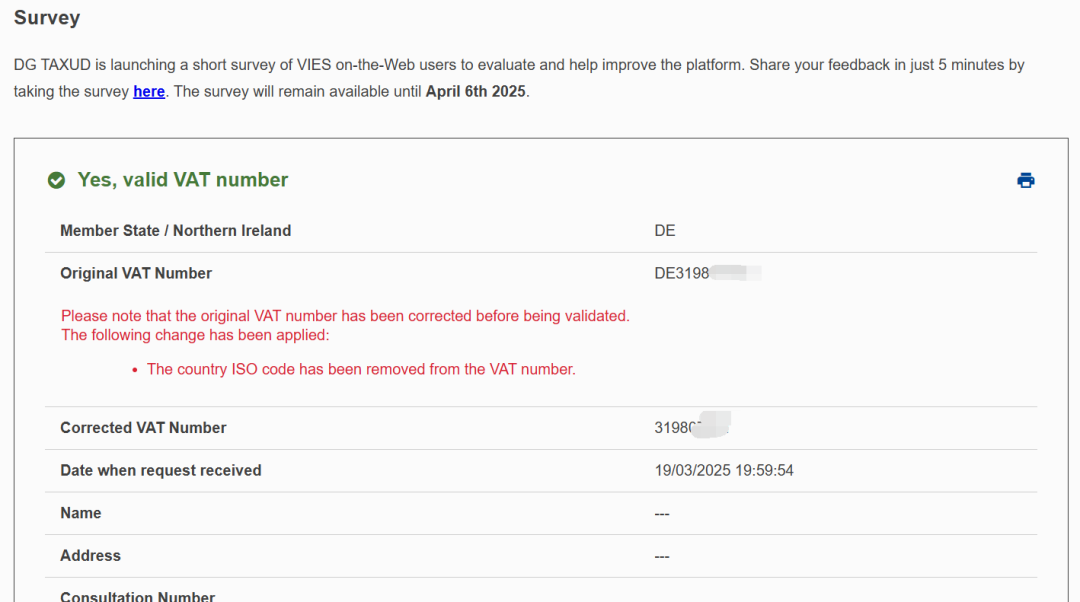Click the 'Address' row label
The image size is (1080, 602).
coord(90,556)
